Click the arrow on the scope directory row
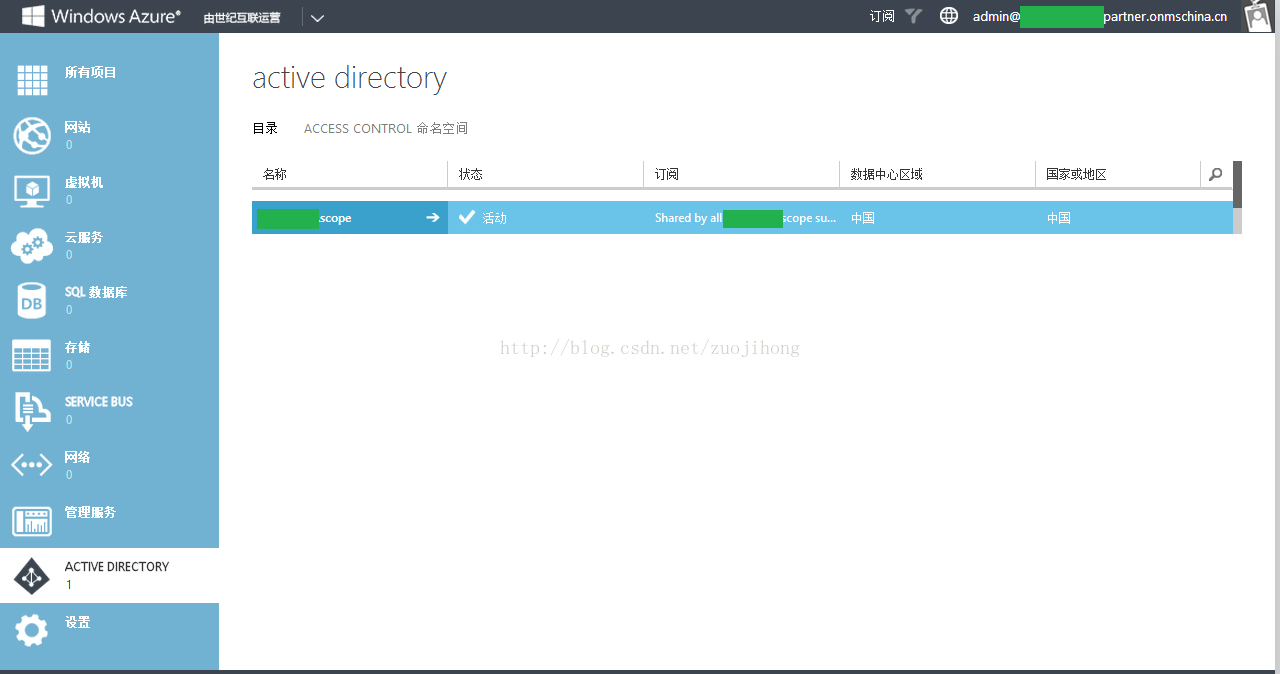Viewport: 1280px width, 674px height. pos(432,217)
